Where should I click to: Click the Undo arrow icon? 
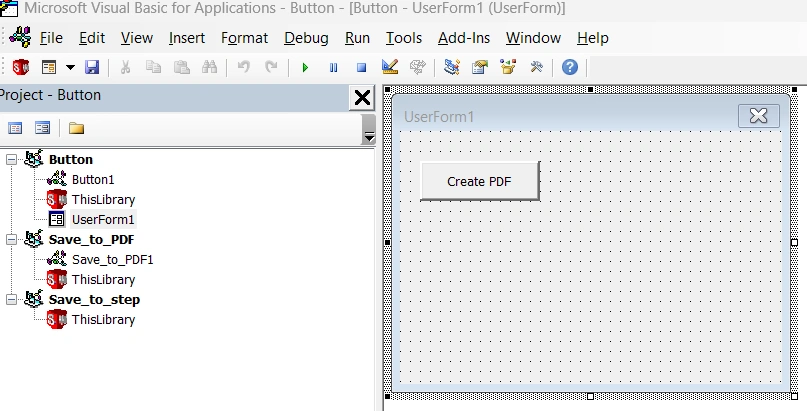tap(243, 67)
